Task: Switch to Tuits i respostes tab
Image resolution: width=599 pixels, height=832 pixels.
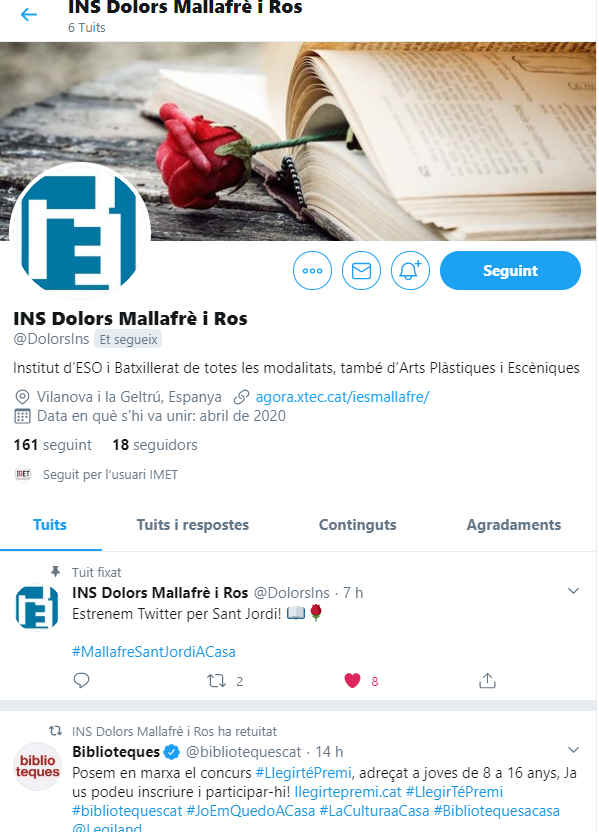Action: coord(193,525)
